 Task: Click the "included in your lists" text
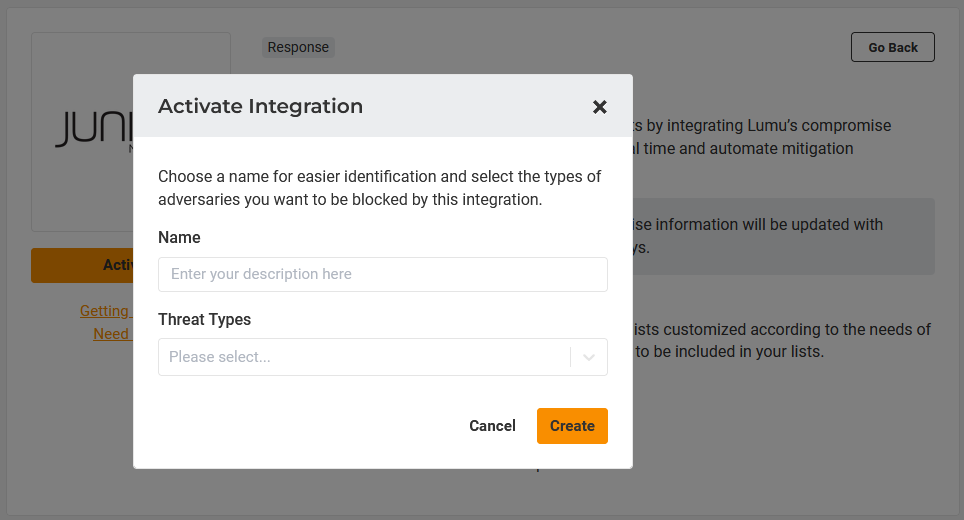(730, 352)
